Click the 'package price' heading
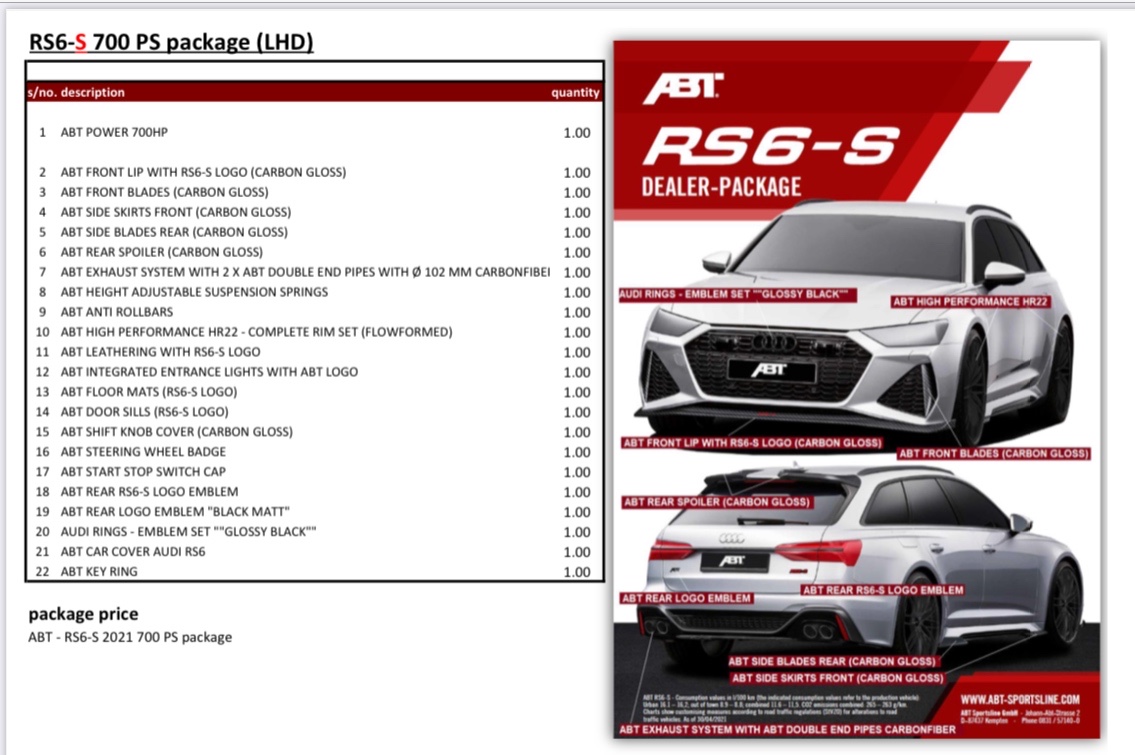Viewport: 1135px width, 755px height. 83,614
